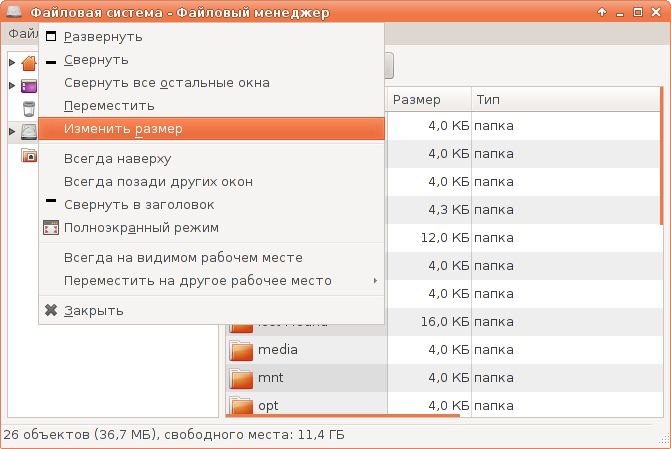Choose Закрыть in window menu
This screenshot has height=449, width=671.
tap(211, 311)
